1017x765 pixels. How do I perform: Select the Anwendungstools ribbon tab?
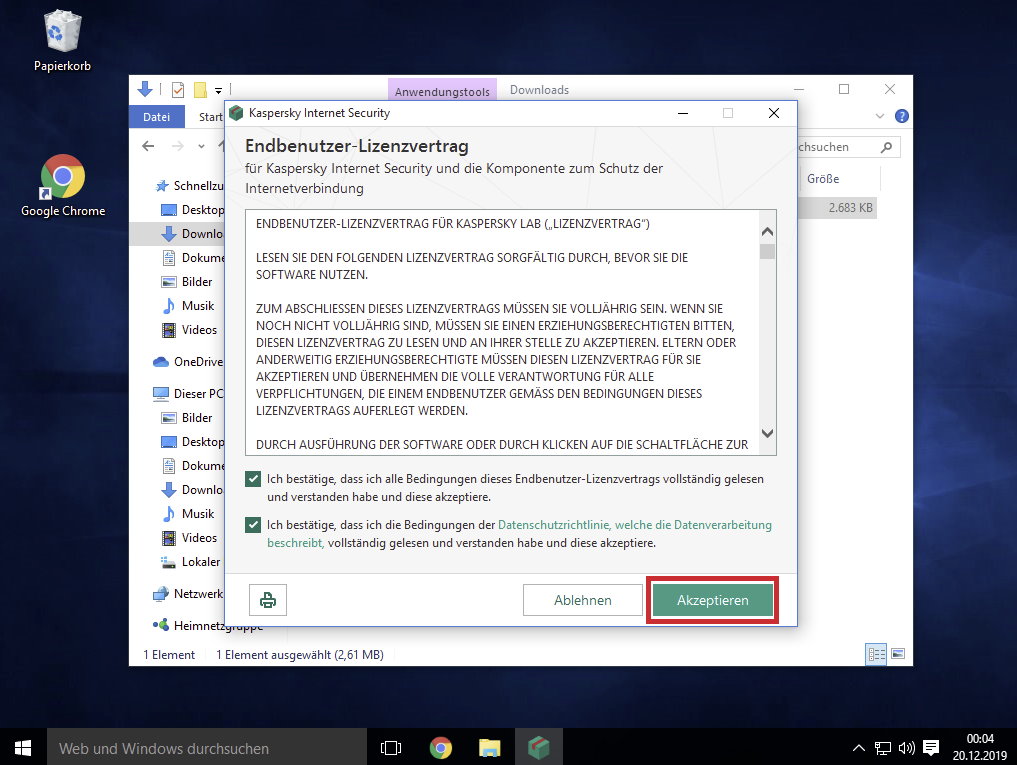[x=442, y=91]
